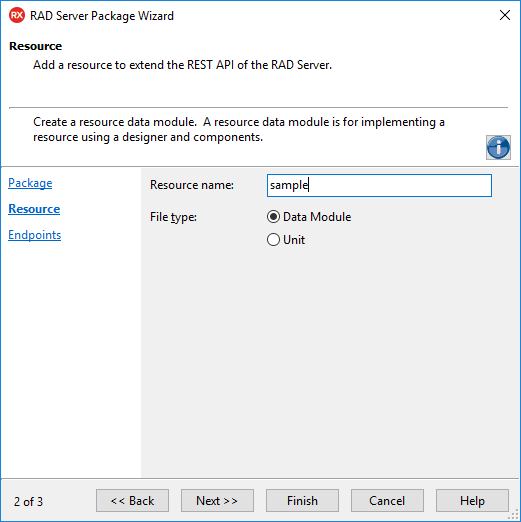Click the '2 of 3' page indicator
521x522 pixels.
pos(28,502)
